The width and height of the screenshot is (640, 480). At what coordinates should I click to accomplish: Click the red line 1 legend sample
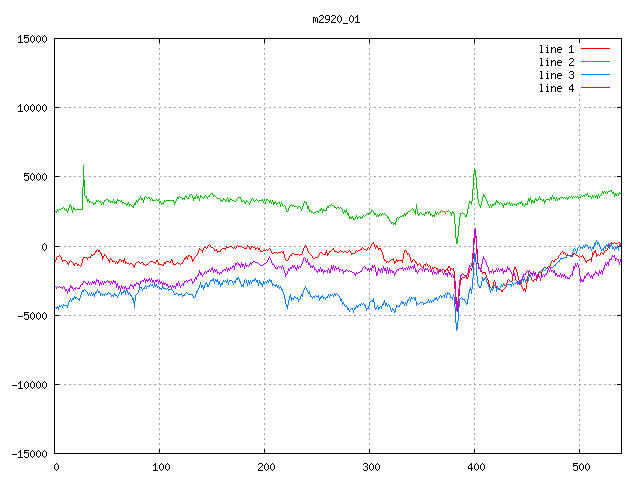point(595,49)
